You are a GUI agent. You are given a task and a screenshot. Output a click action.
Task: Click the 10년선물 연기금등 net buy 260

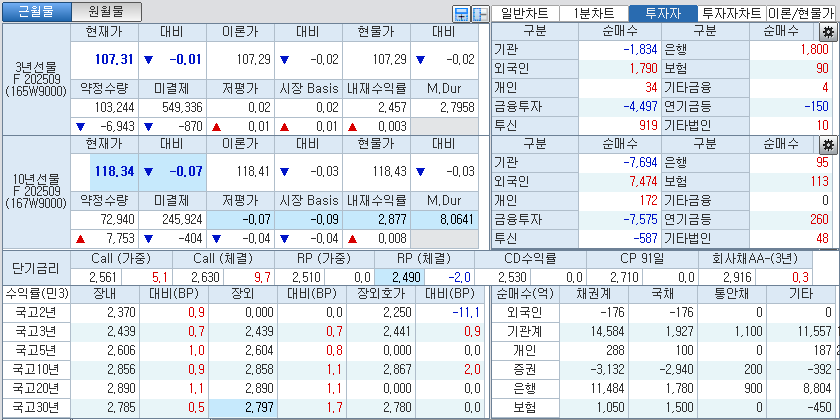click(x=791, y=219)
